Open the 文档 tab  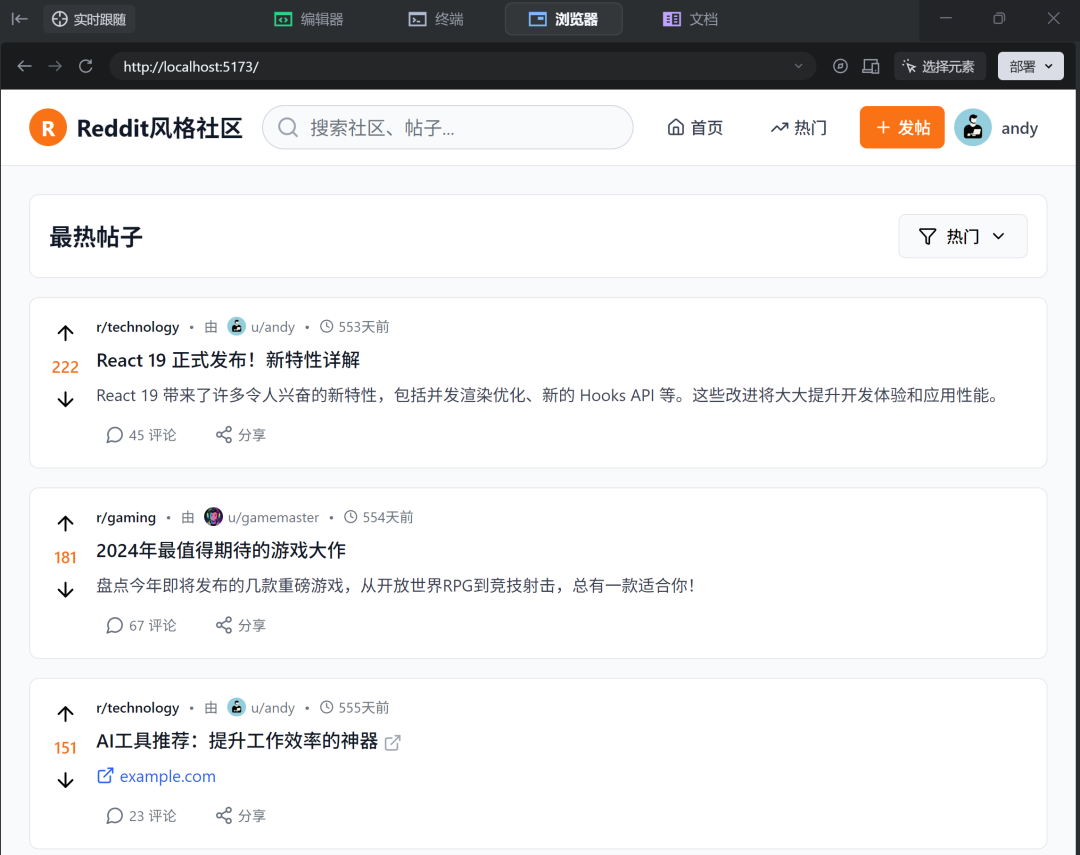pyautogui.click(x=690, y=19)
